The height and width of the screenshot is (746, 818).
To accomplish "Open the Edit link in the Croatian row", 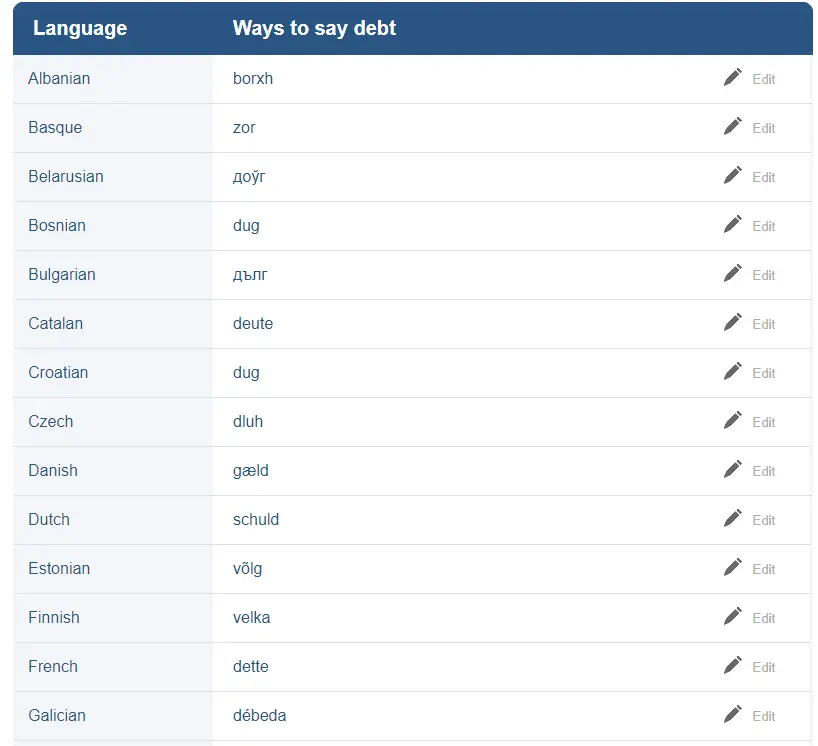I will point(763,373).
